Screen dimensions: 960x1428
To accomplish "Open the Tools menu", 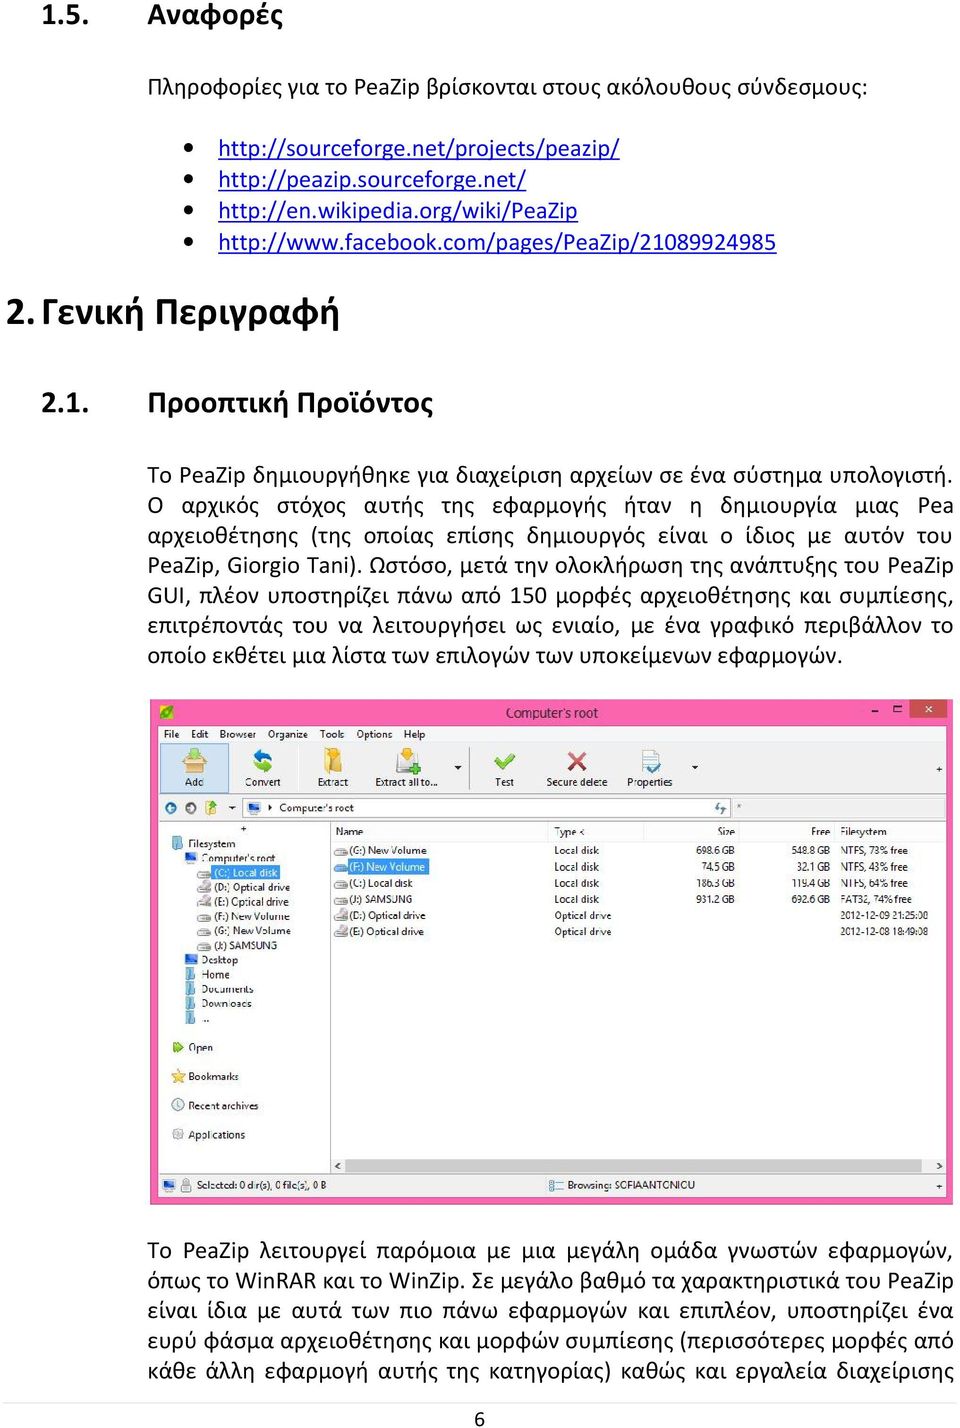I will coord(332,734).
